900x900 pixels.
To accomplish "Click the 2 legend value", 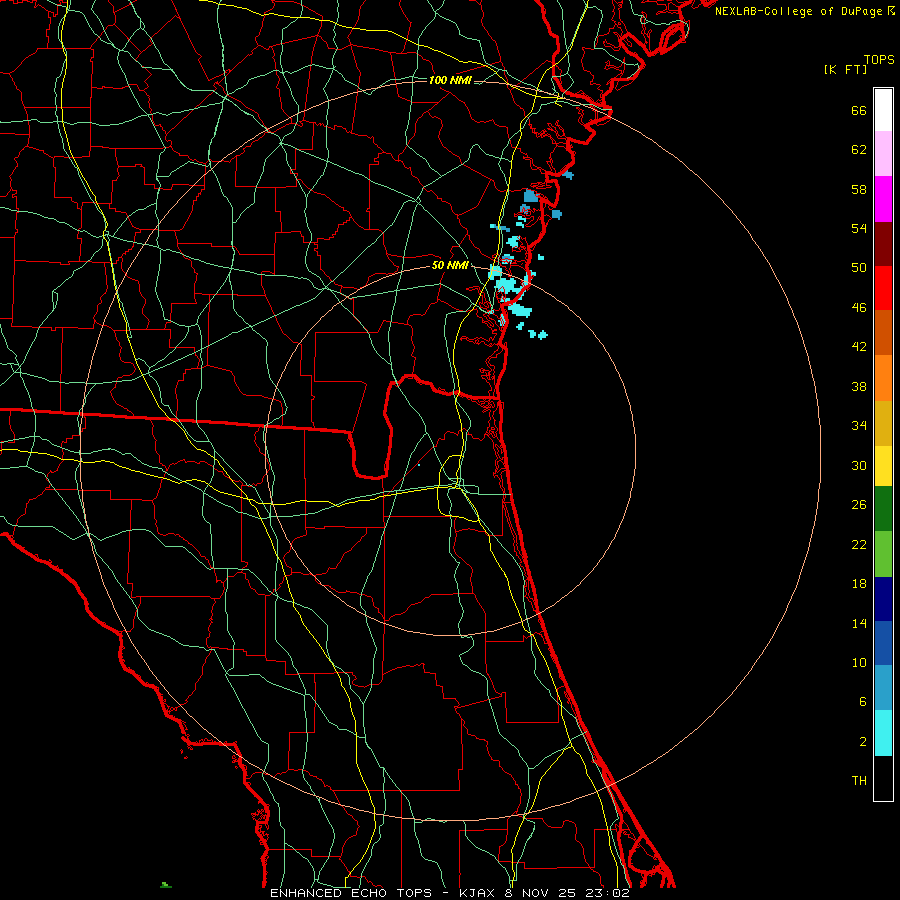I will pos(863,742).
